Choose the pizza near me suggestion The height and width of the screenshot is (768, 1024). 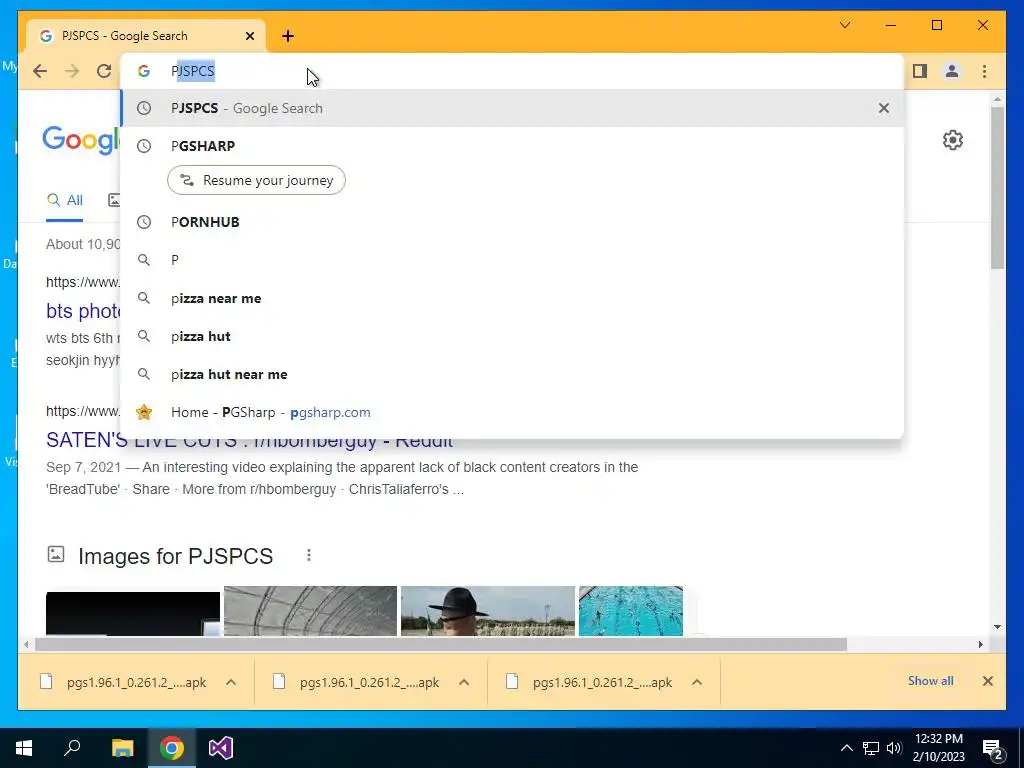point(512,298)
